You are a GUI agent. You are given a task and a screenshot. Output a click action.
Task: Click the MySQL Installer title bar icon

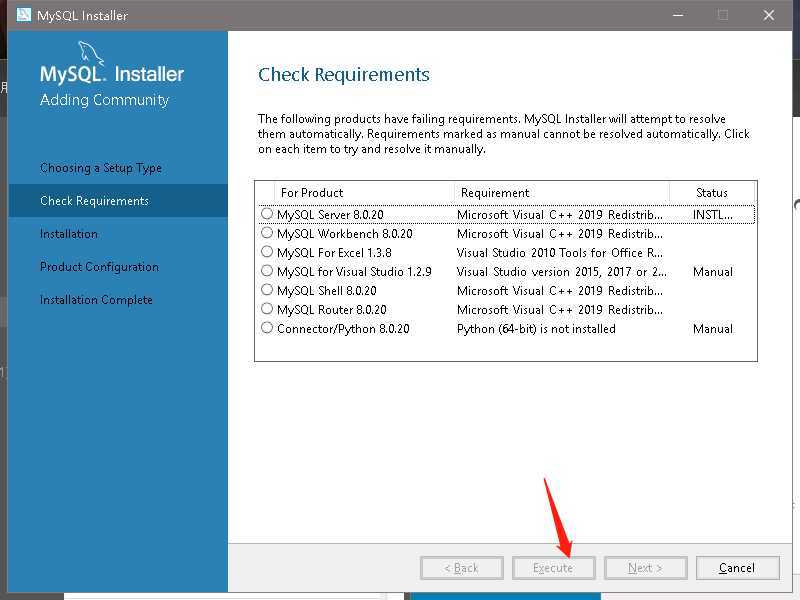[23, 15]
